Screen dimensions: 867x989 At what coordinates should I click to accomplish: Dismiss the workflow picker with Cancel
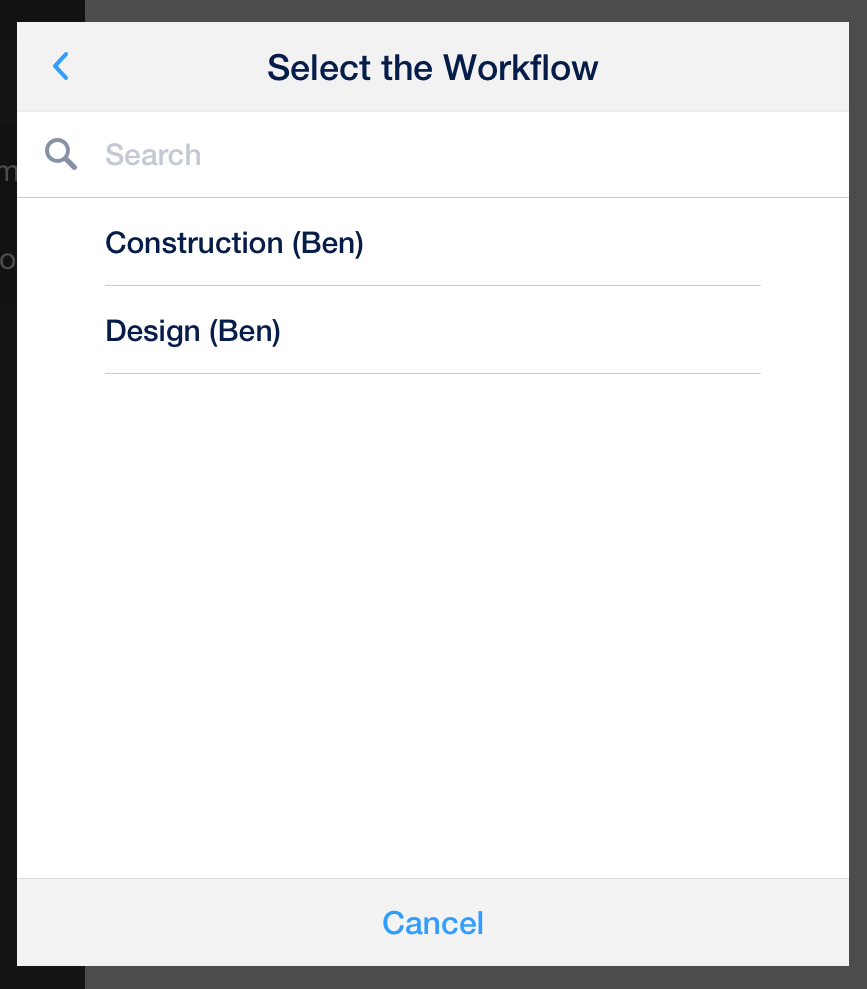coord(432,922)
